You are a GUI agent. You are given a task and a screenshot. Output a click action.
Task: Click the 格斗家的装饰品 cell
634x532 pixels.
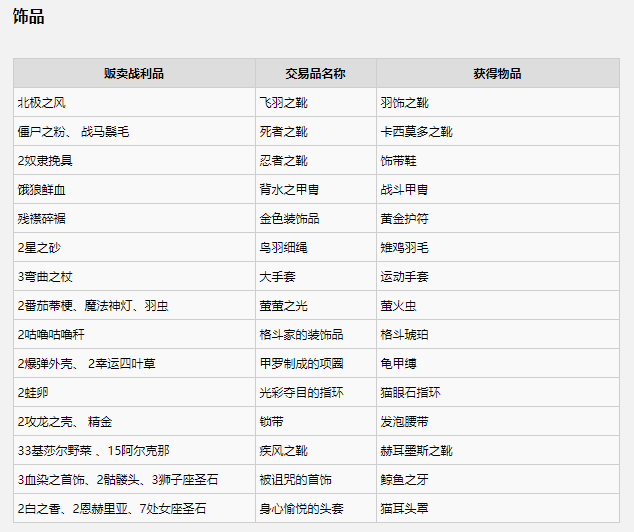(x=302, y=335)
